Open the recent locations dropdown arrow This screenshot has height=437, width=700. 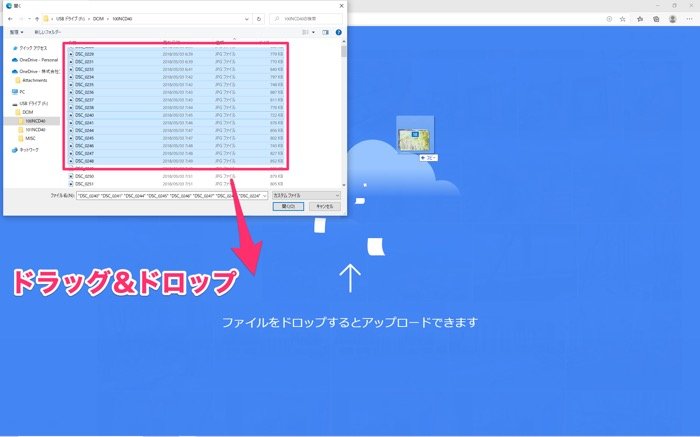pyautogui.click(x=29, y=19)
